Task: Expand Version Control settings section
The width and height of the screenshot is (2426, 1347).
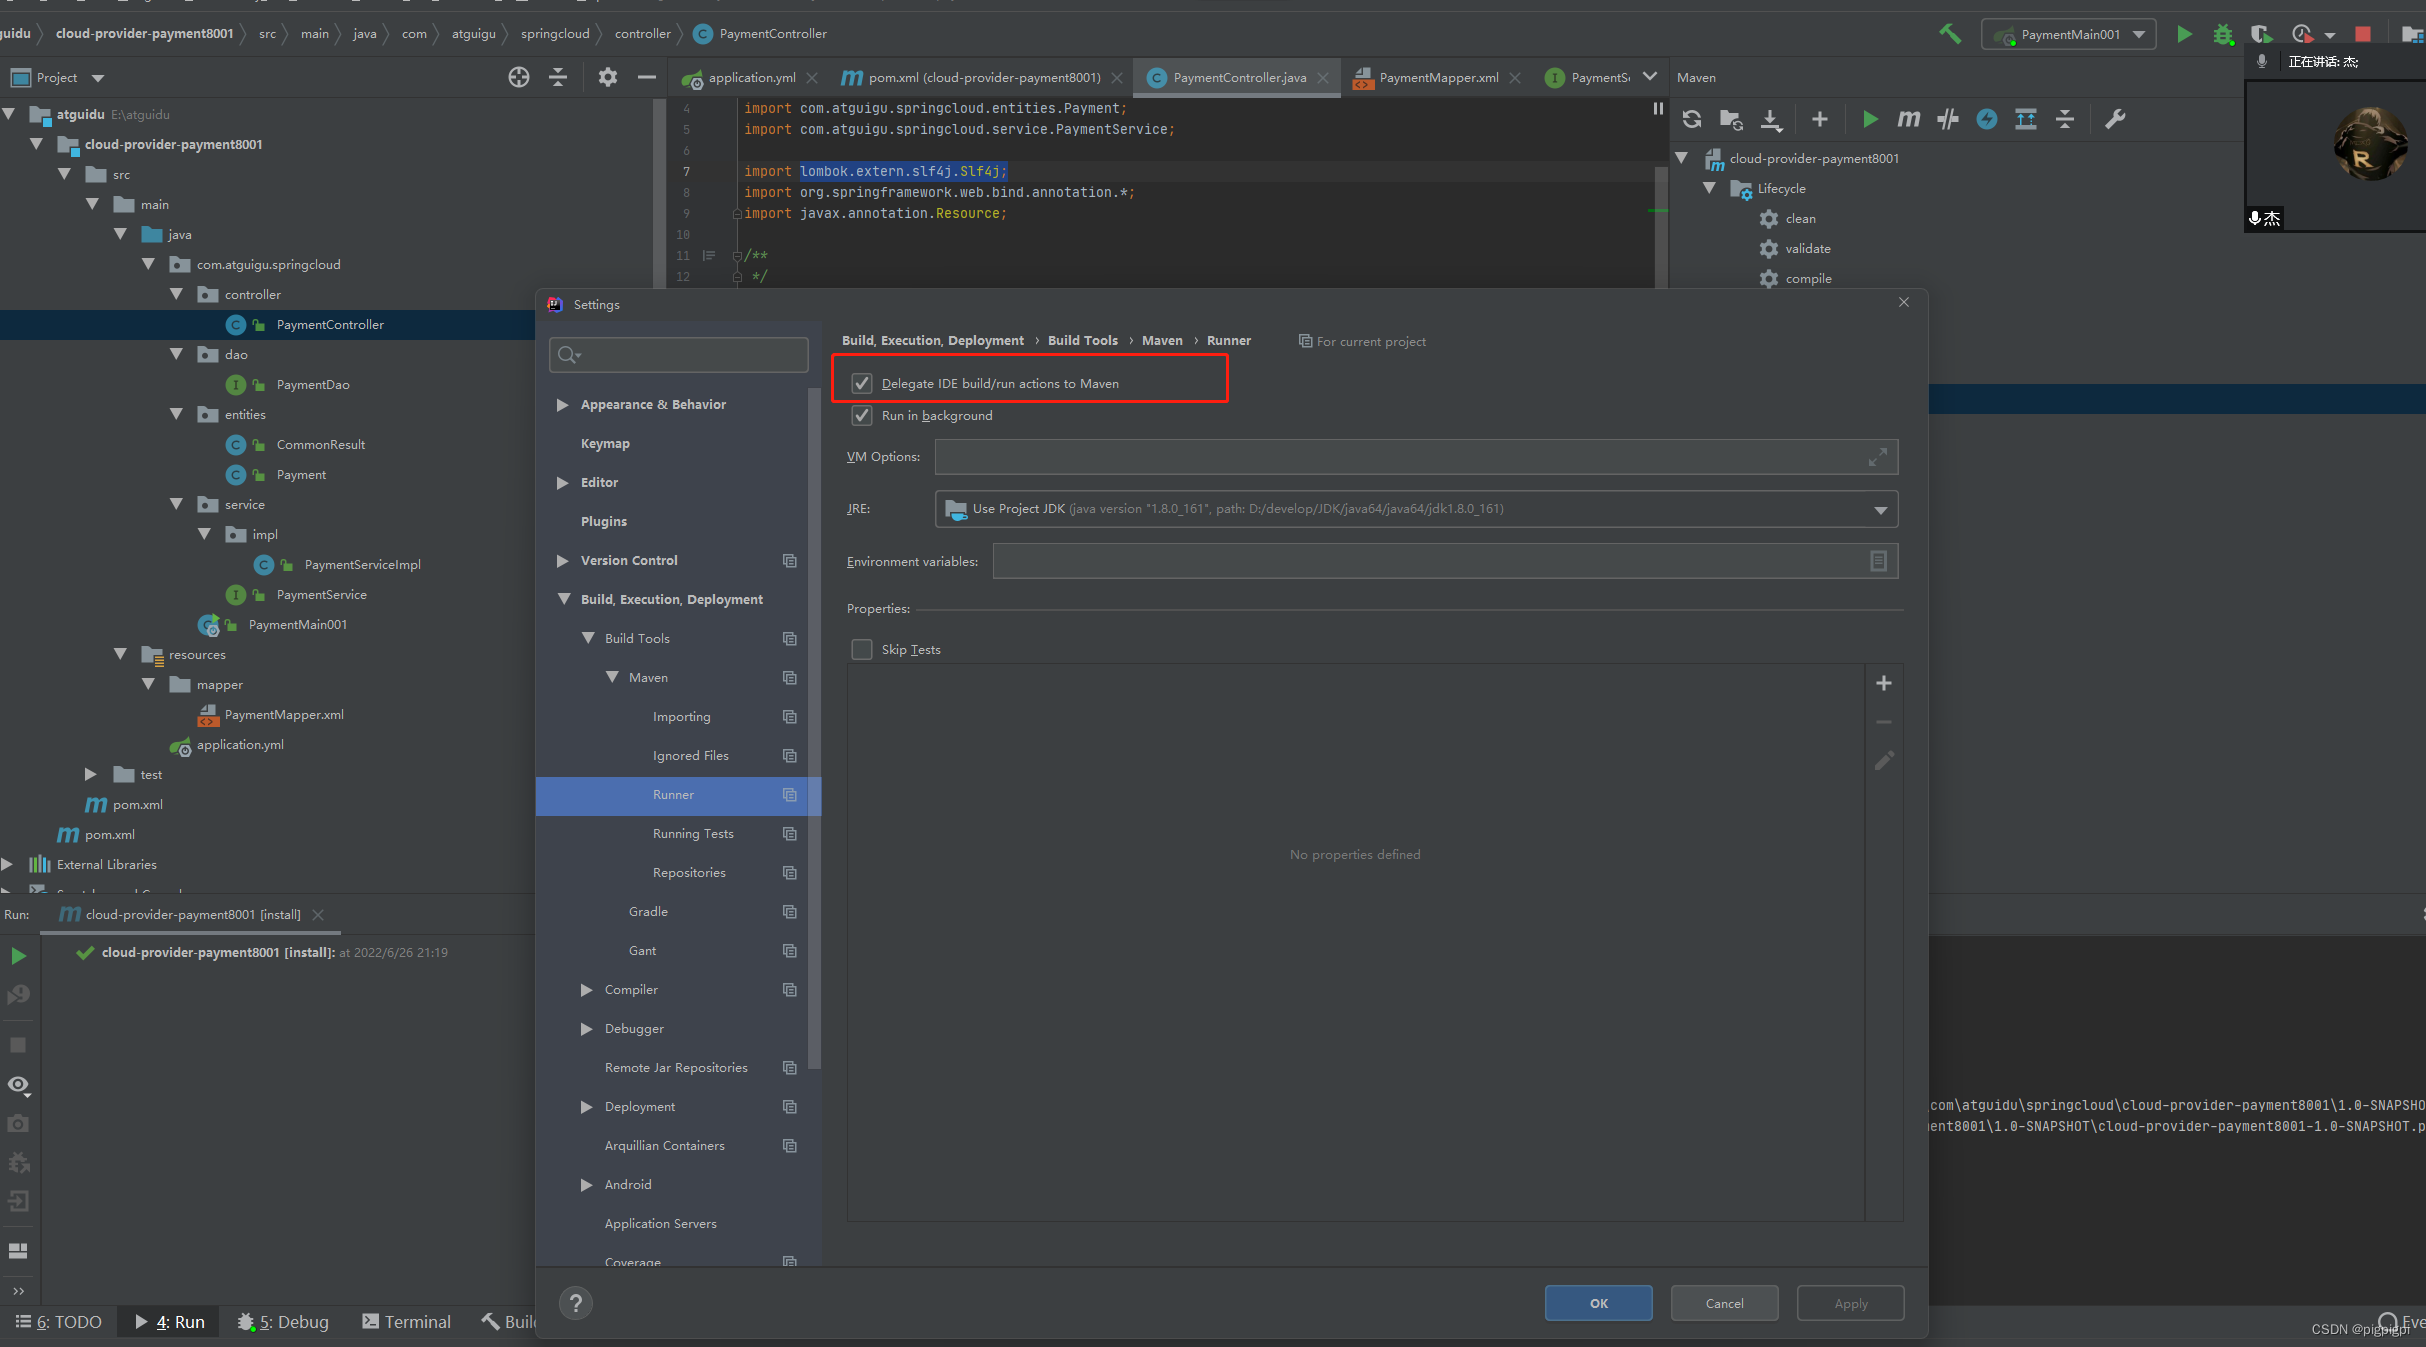Action: [x=562, y=560]
